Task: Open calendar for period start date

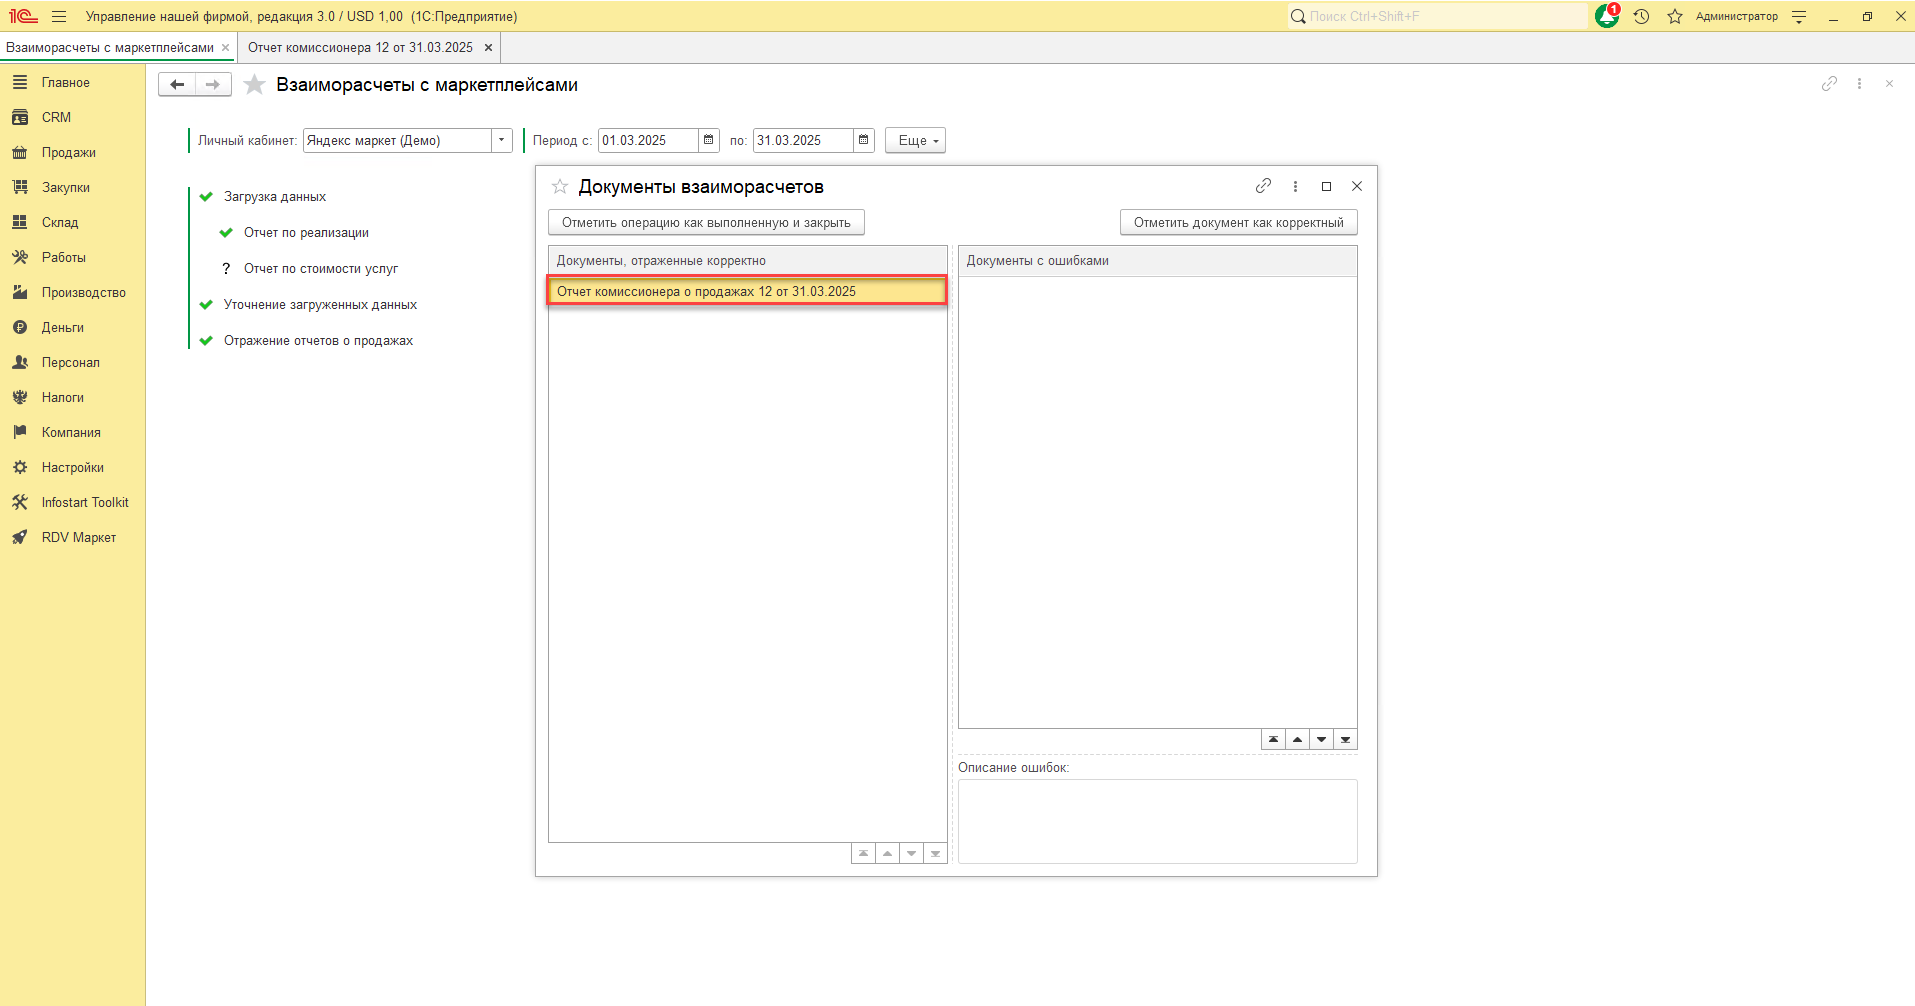Action: click(709, 140)
